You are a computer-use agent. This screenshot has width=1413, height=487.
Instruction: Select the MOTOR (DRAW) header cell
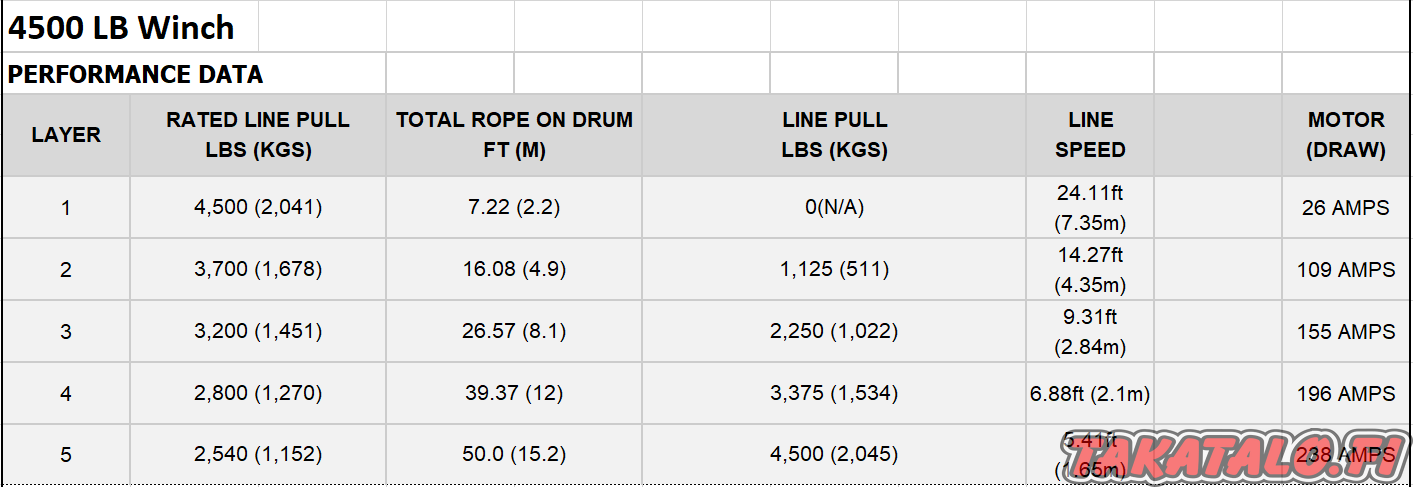point(1346,135)
